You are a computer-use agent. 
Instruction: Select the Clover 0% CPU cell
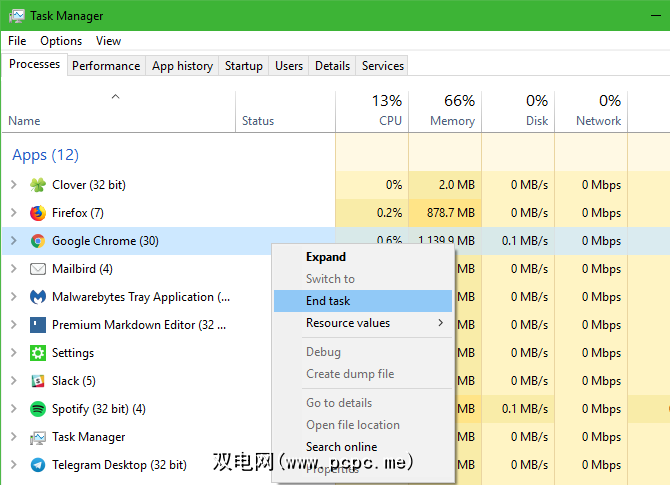(x=372, y=185)
